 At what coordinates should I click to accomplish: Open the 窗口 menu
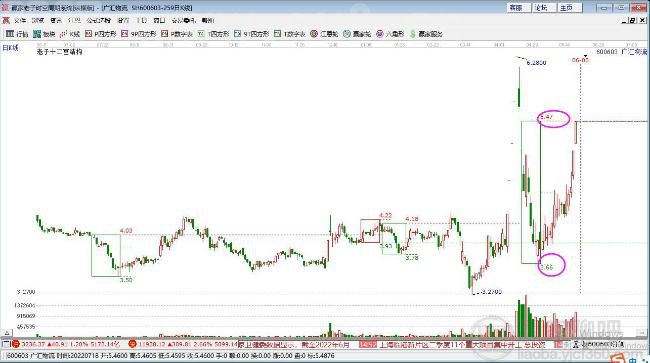coord(159,20)
